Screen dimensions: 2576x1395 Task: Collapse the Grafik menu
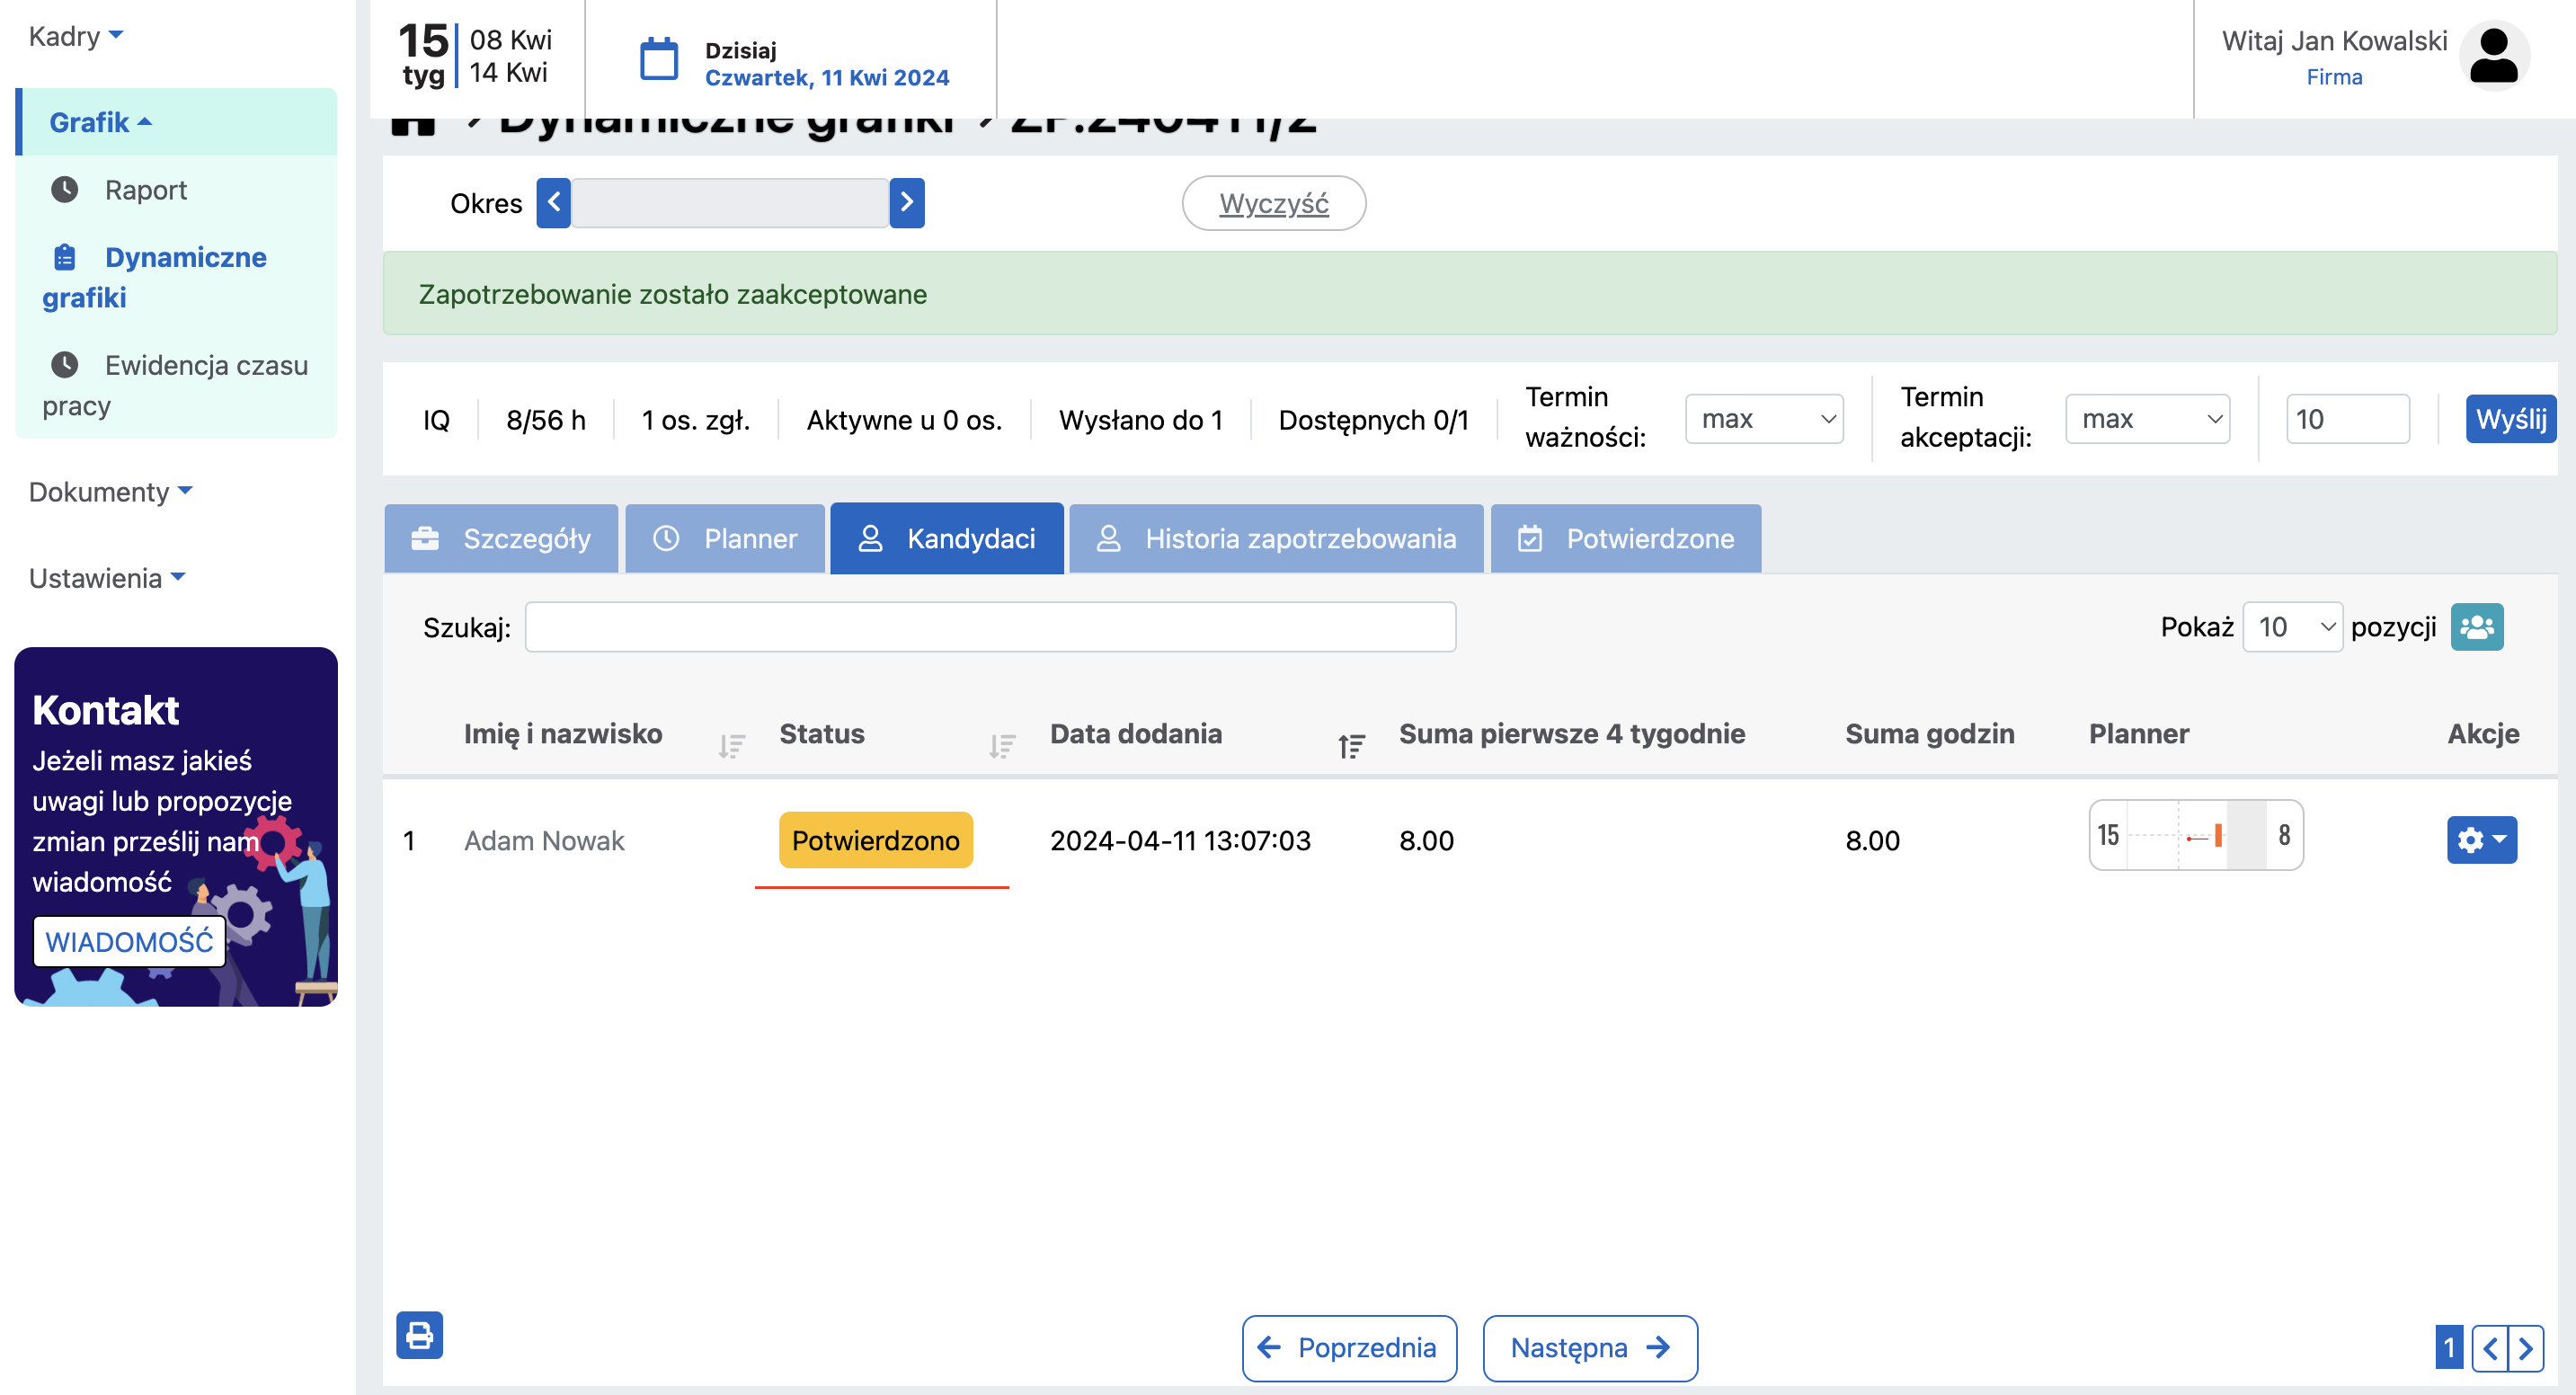(x=177, y=122)
